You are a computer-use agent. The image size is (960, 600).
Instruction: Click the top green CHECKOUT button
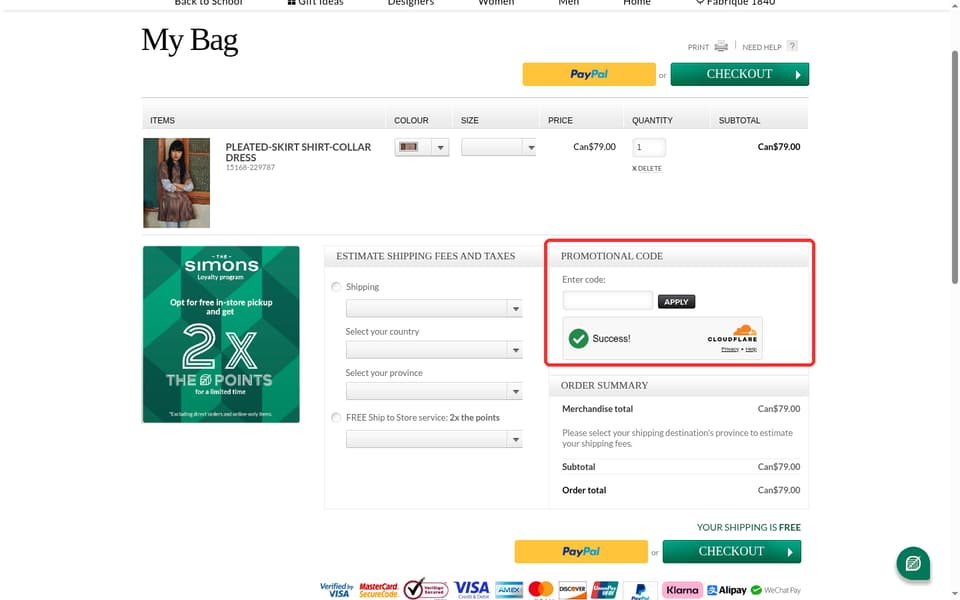[x=740, y=74]
